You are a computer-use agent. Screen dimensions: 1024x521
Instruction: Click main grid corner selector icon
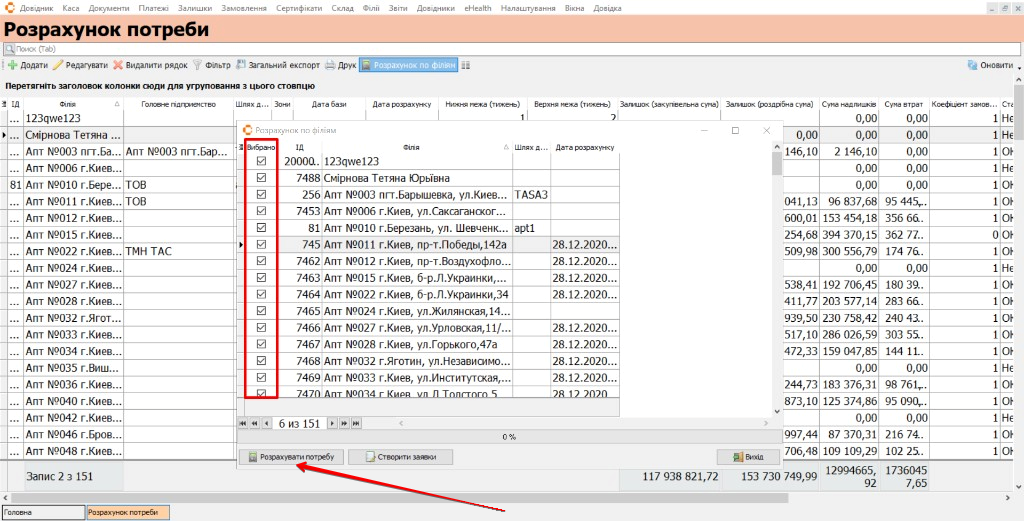(3, 104)
